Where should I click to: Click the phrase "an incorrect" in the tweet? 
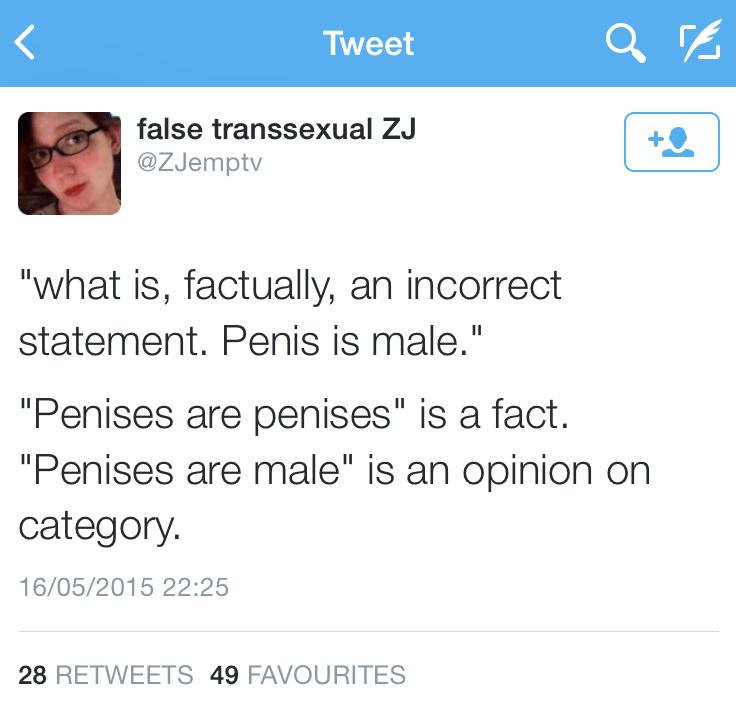tap(456, 286)
